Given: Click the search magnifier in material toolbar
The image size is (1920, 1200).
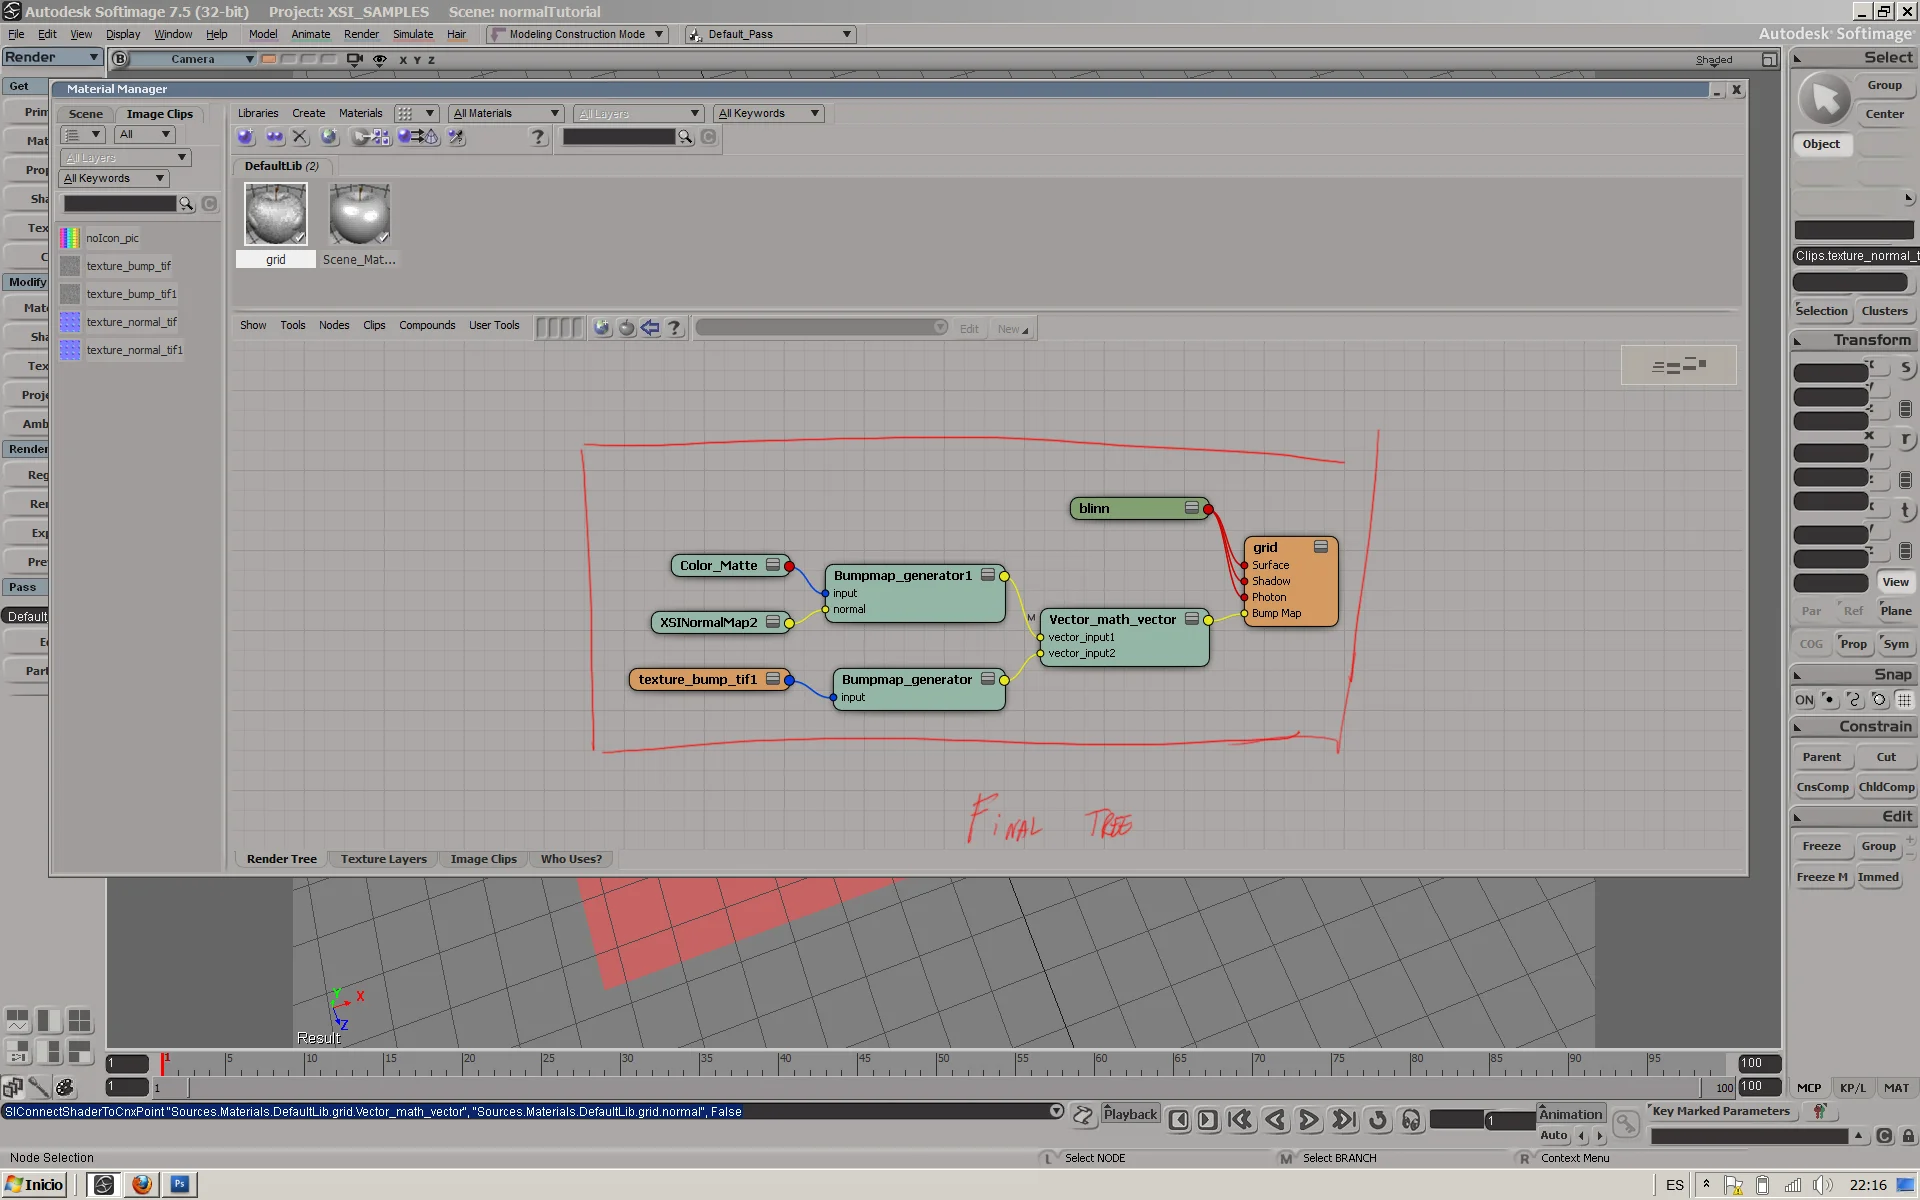Looking at the screenshot, I should point(685,137).
